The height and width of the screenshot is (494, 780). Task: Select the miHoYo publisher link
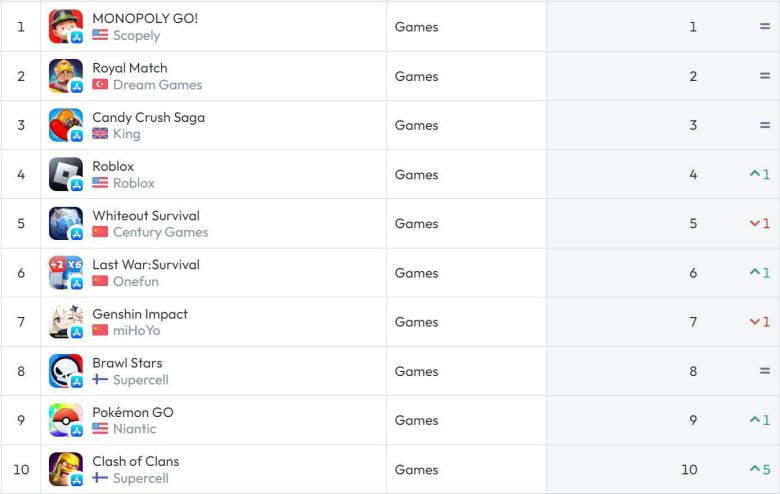coord(136,330)
